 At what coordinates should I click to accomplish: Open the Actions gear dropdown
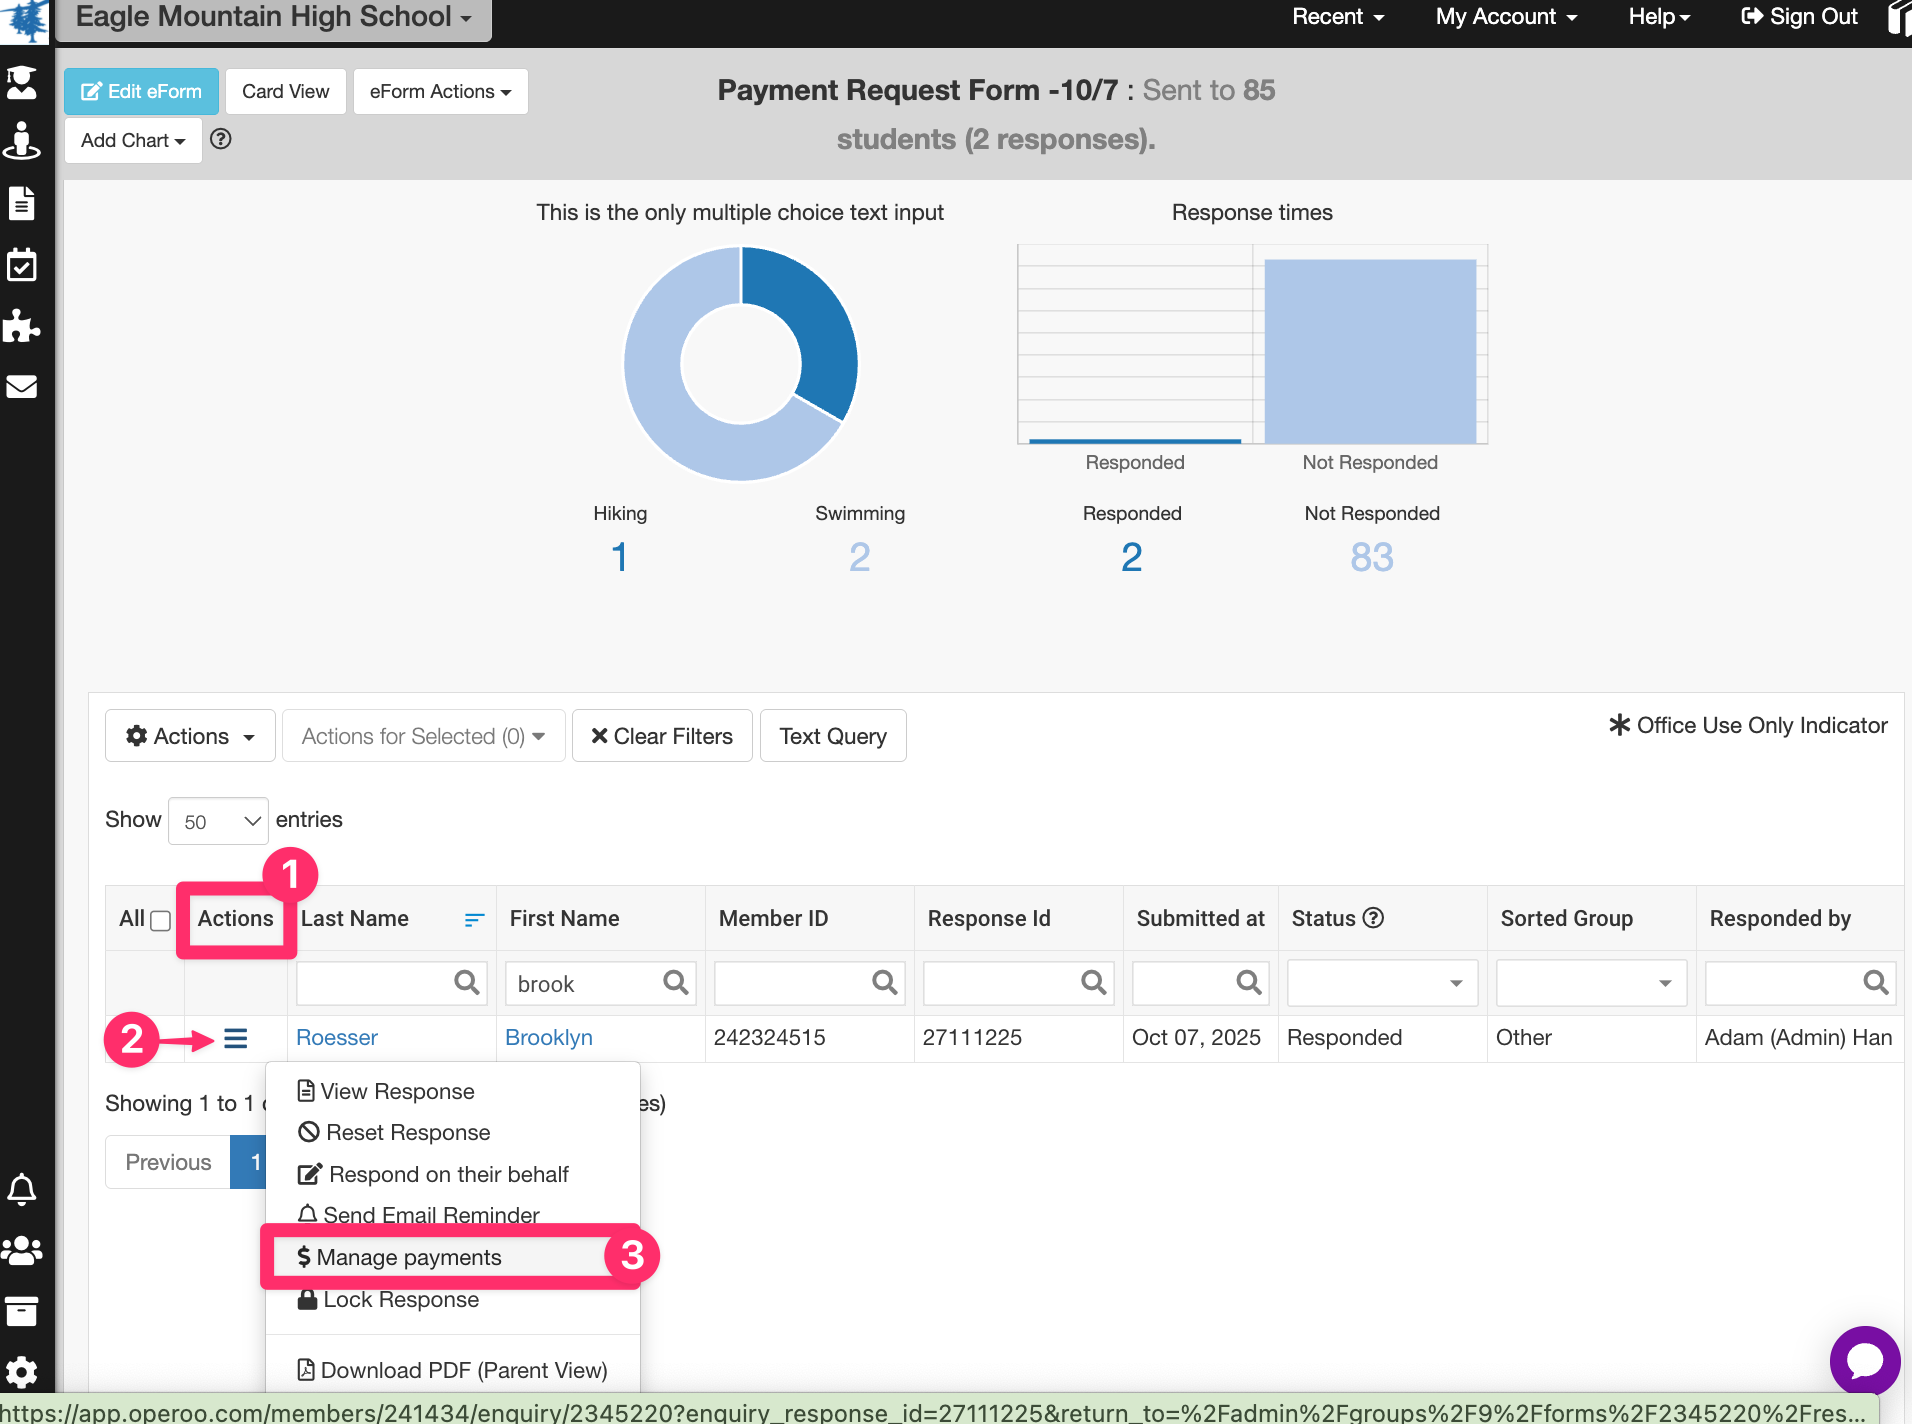click(x=190, y=736)
